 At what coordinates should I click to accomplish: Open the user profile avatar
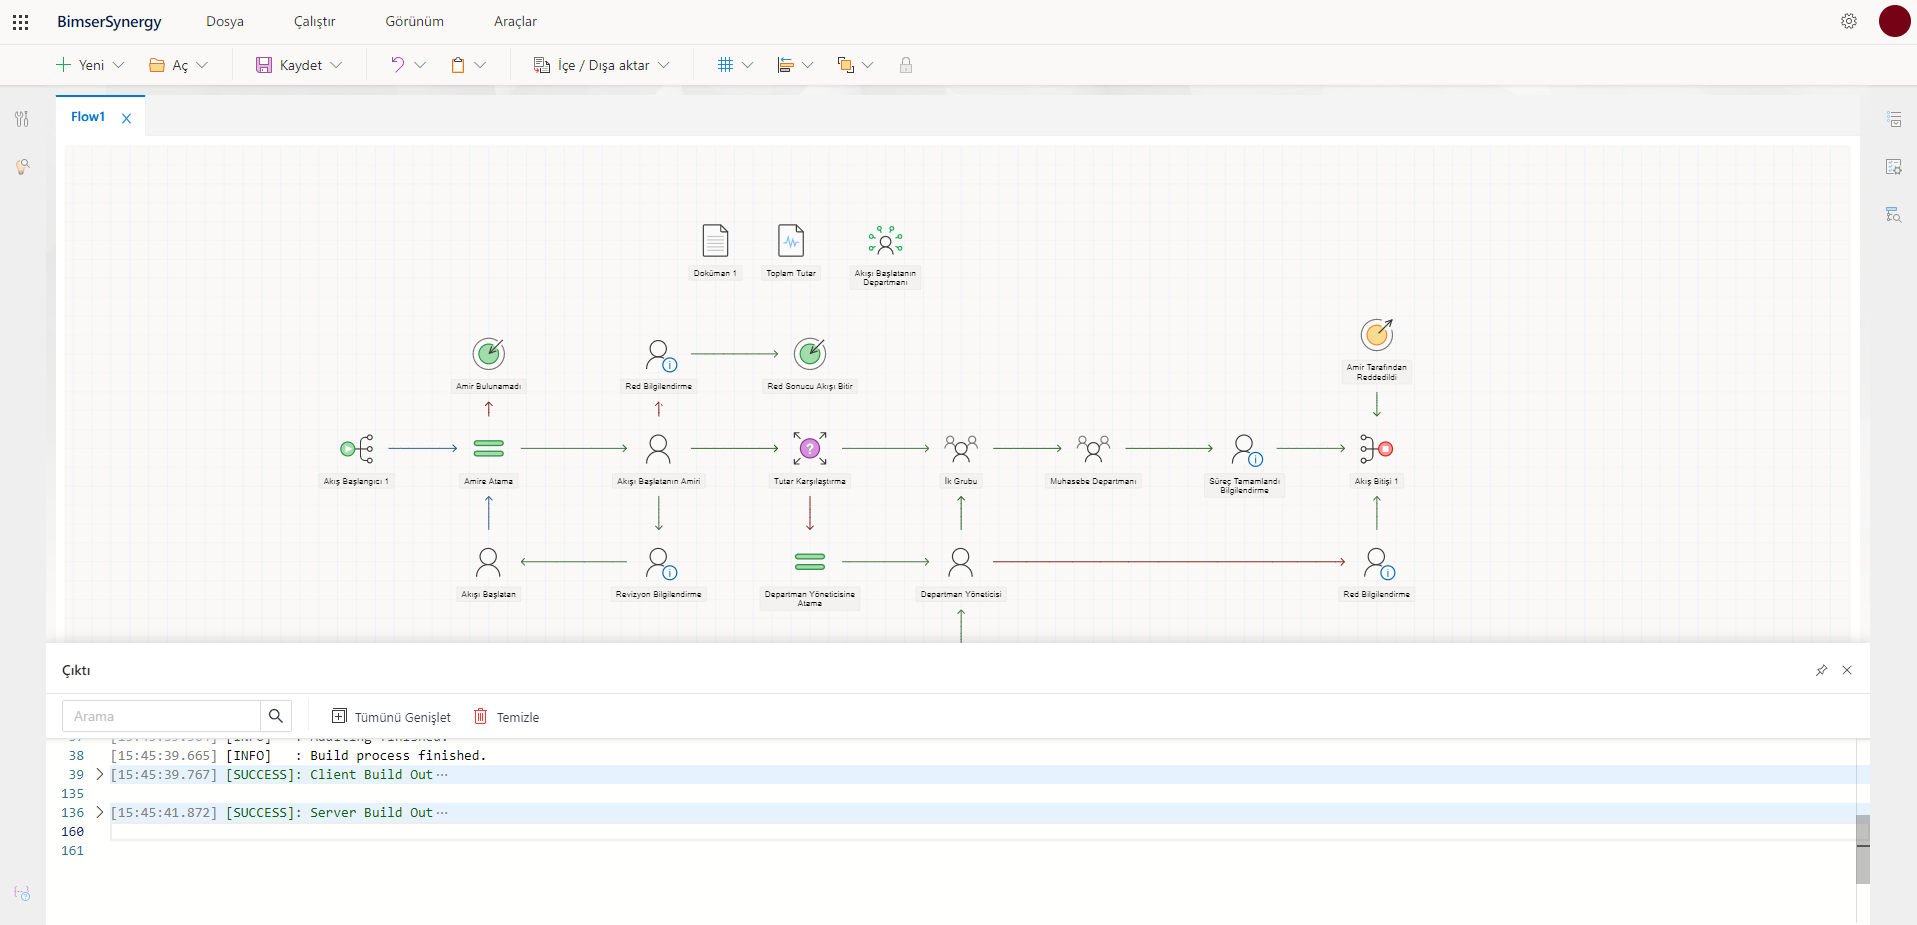tap(1894, 21)
